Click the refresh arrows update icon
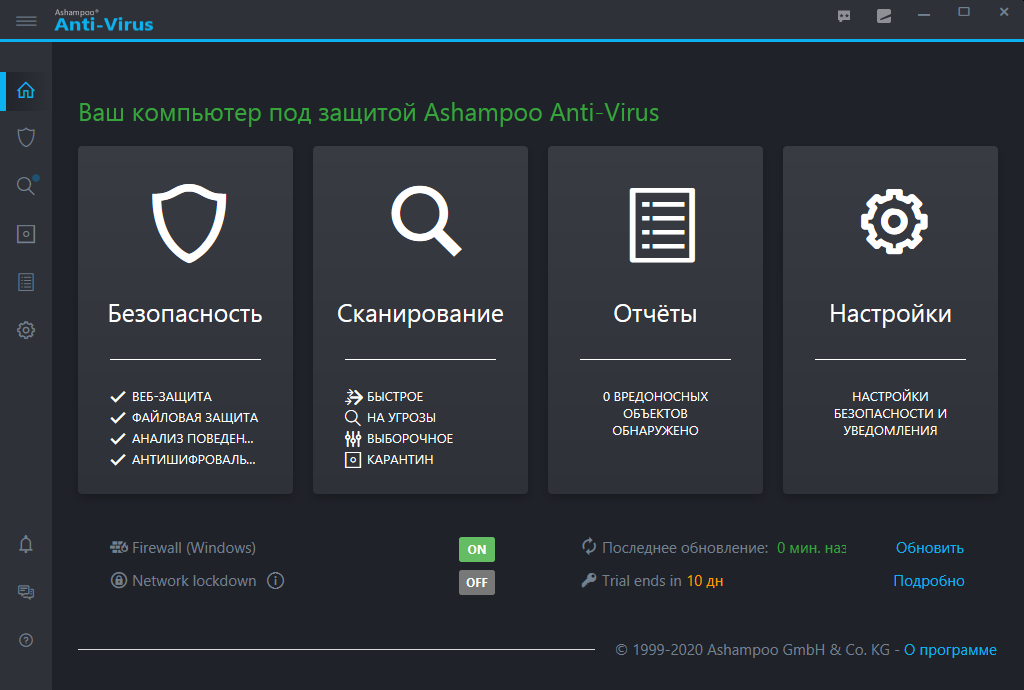The width and height of the screenshot is (1024, 690). [x=589, y=546]
